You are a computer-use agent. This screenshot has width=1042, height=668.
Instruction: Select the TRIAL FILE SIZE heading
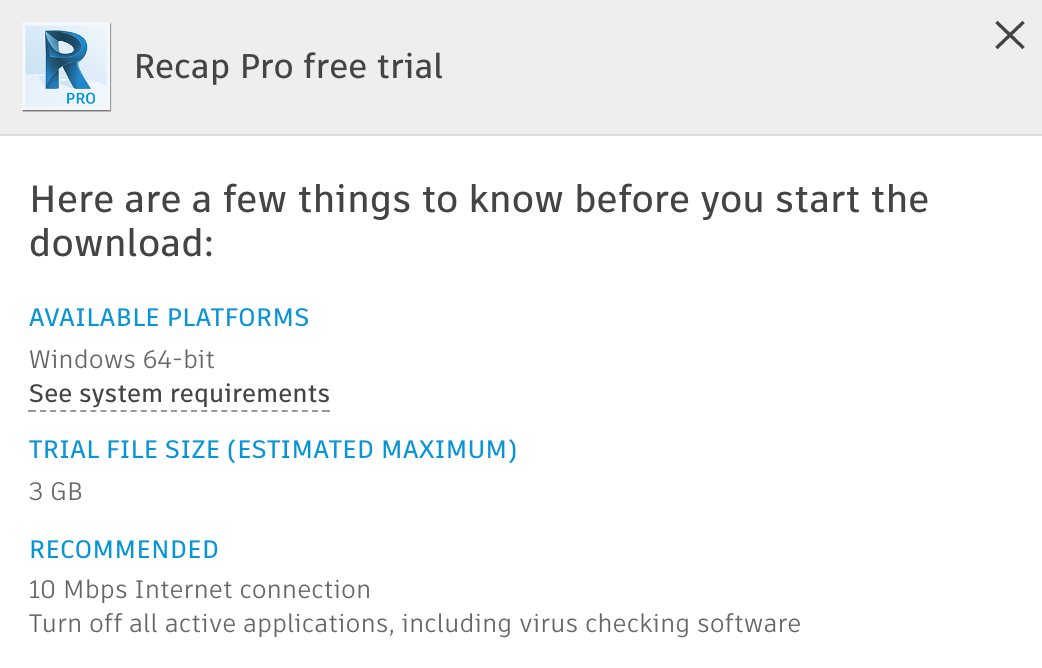125,450
